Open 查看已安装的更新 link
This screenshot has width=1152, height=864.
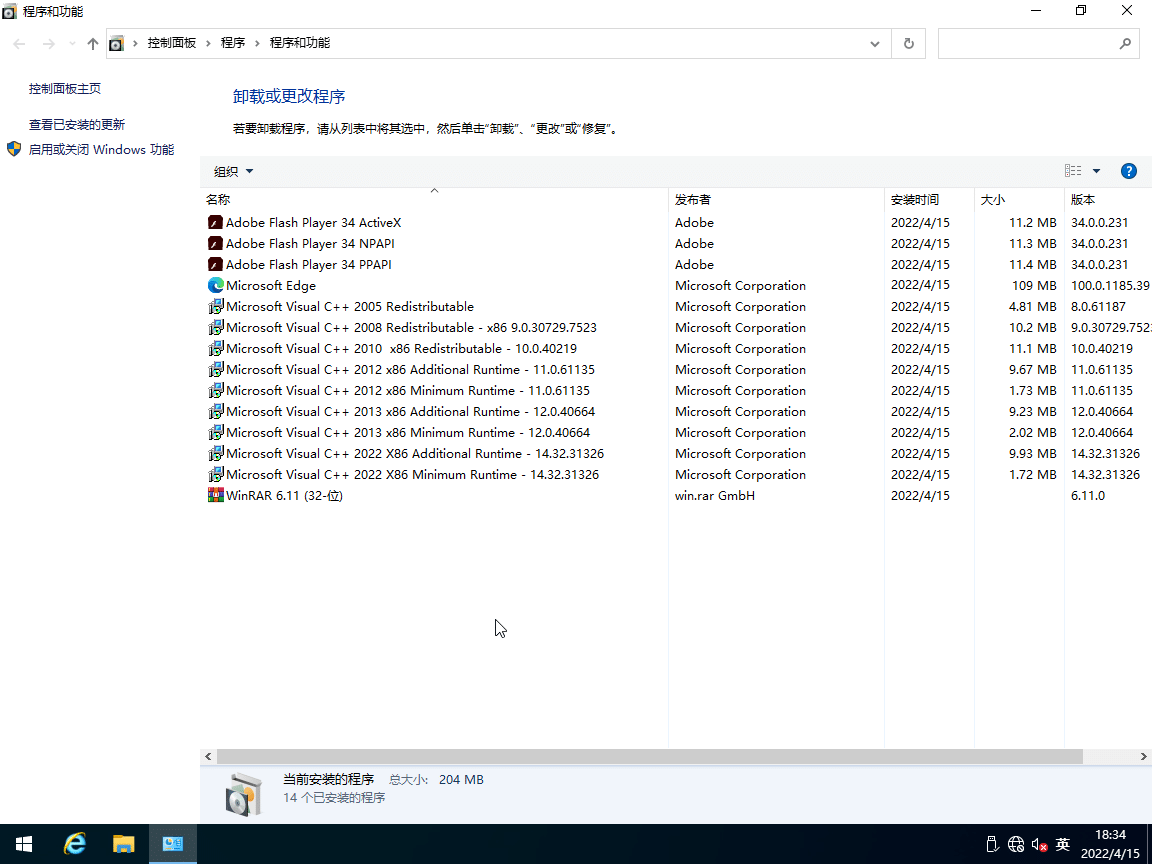tap(77, 125)
